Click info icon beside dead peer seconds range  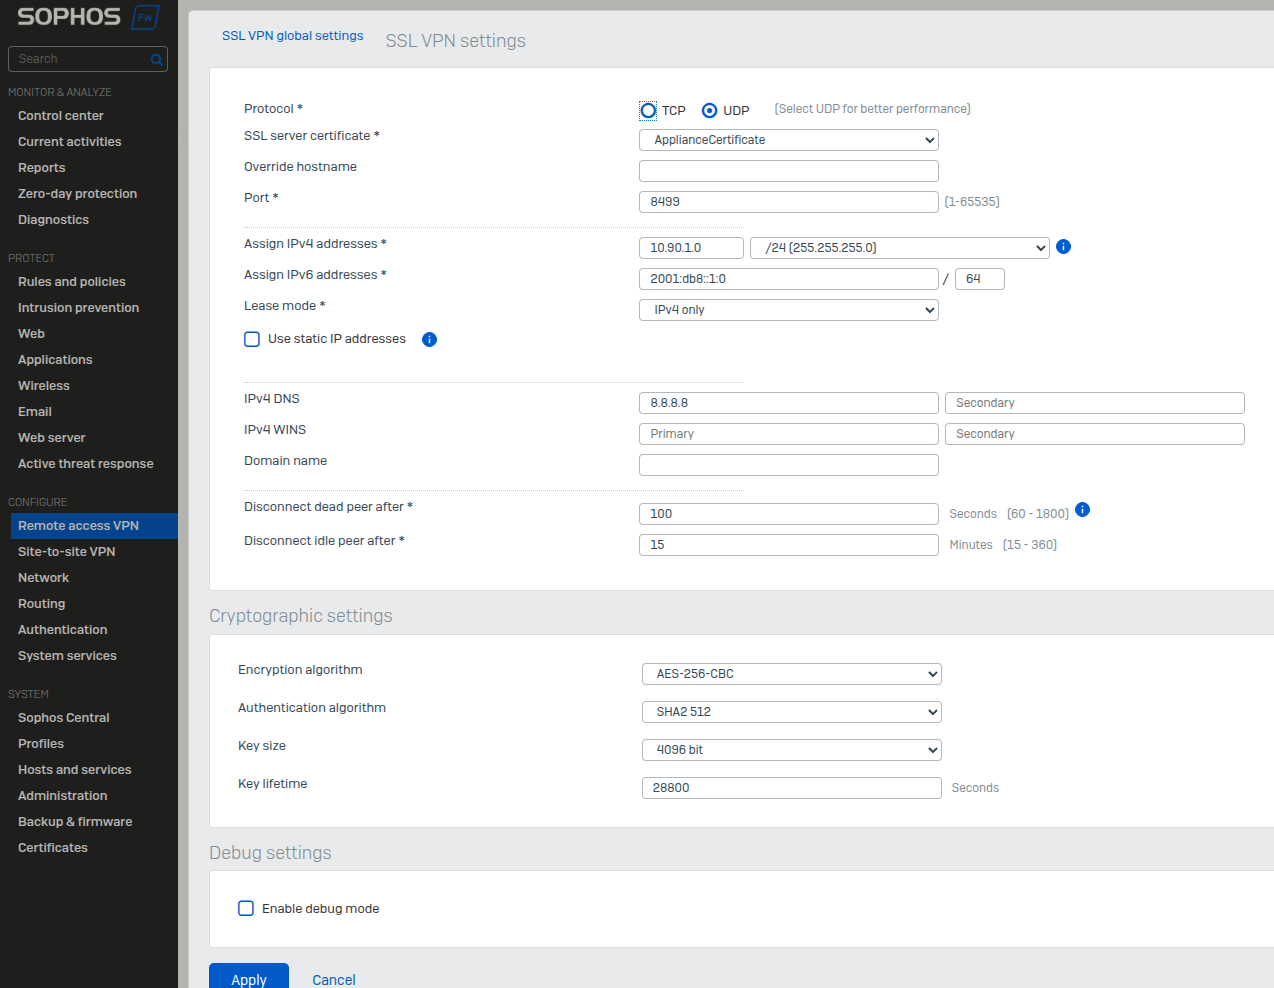pyautogui.click(x=1082, y=510)
